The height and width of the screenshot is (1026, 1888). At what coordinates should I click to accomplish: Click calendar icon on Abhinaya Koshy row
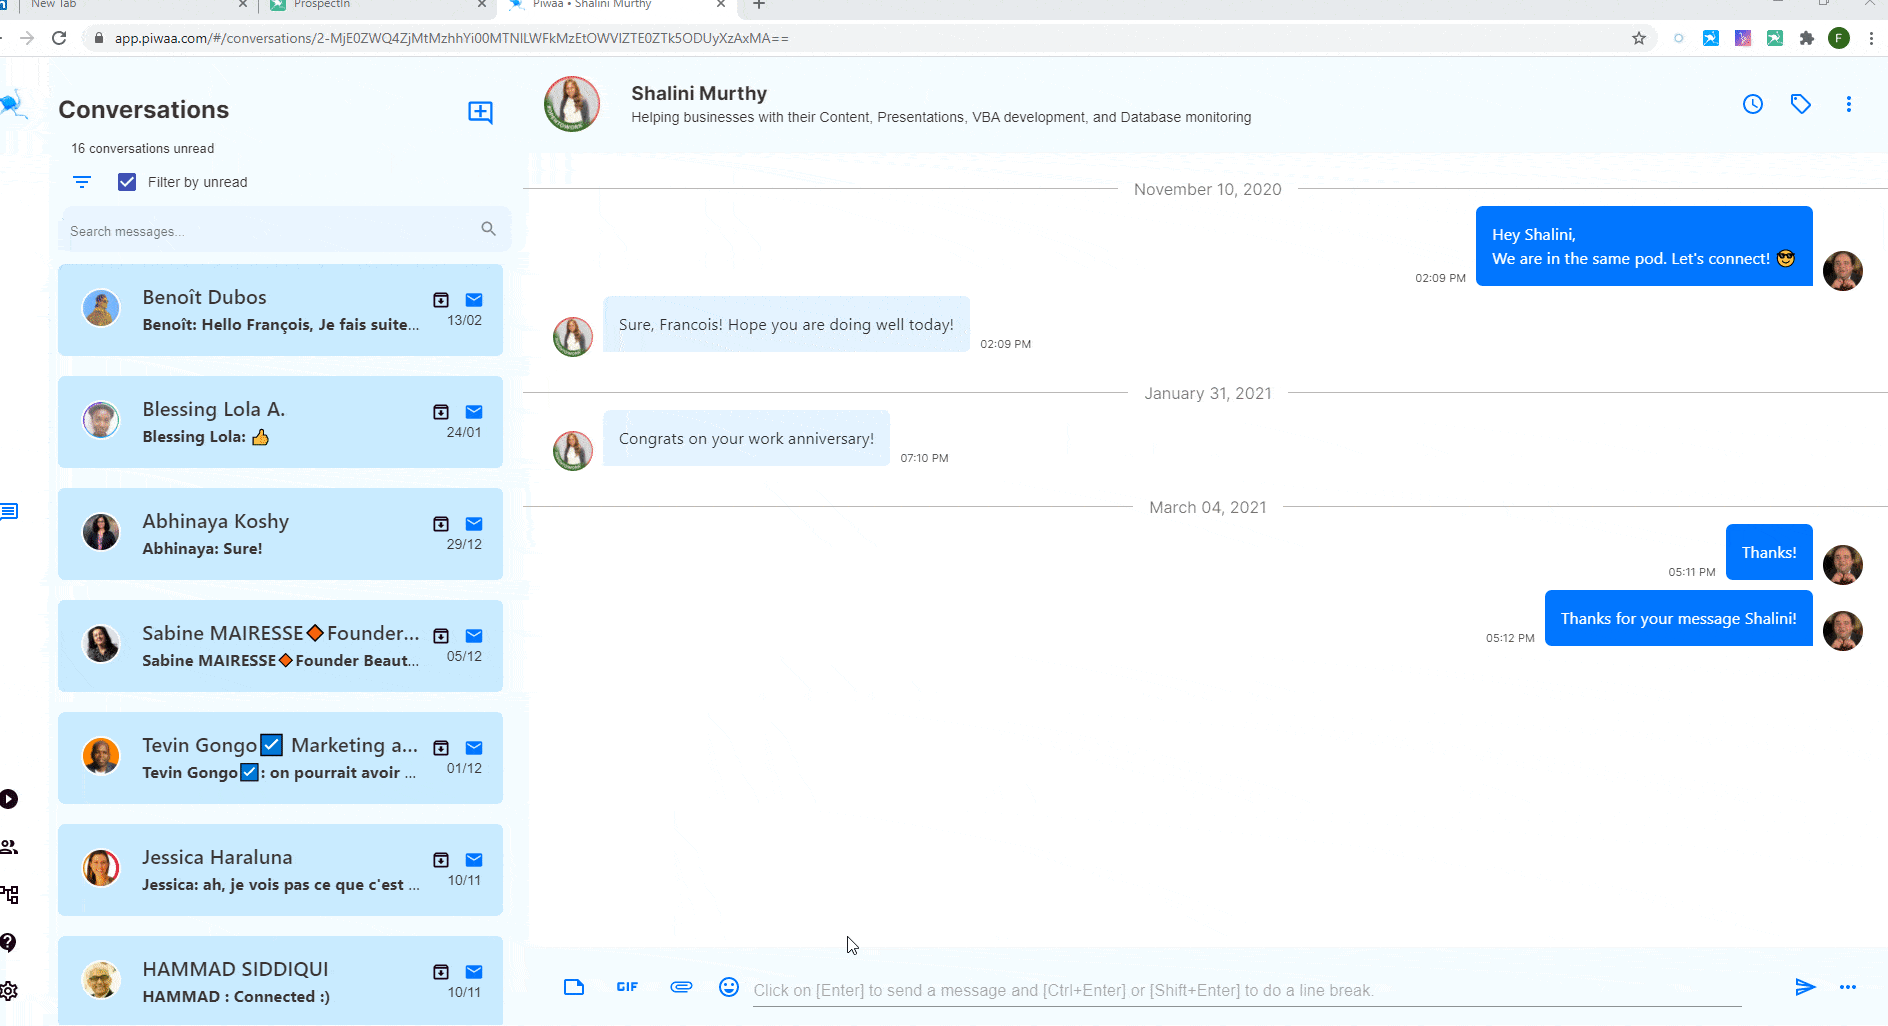coord(441,524)
